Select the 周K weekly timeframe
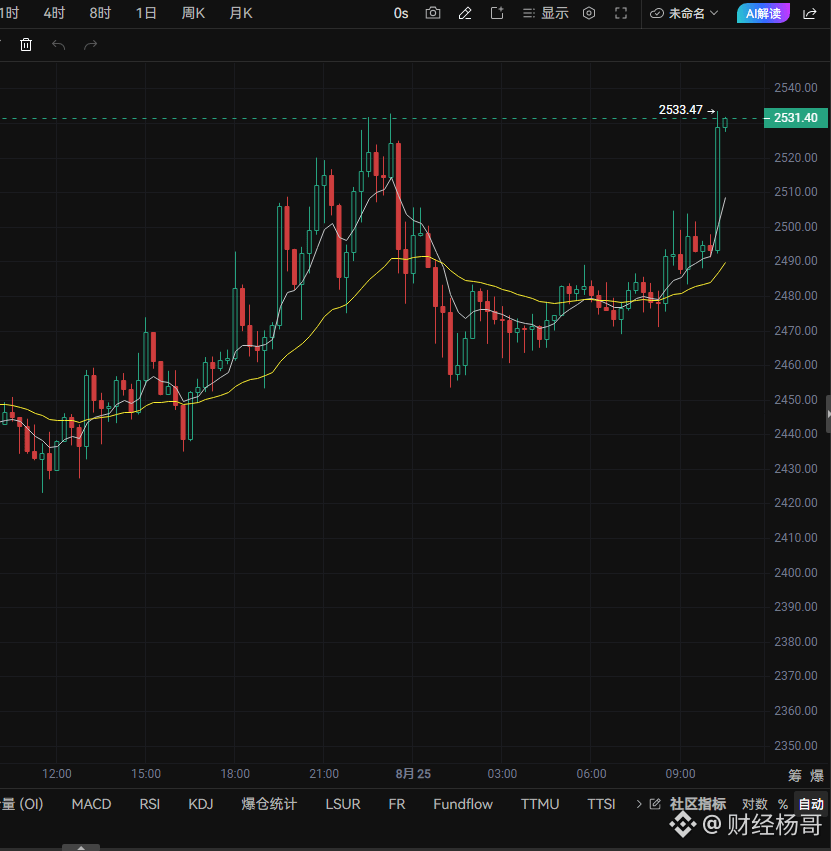The image size is (831, 851). click(x=193, y=13)
